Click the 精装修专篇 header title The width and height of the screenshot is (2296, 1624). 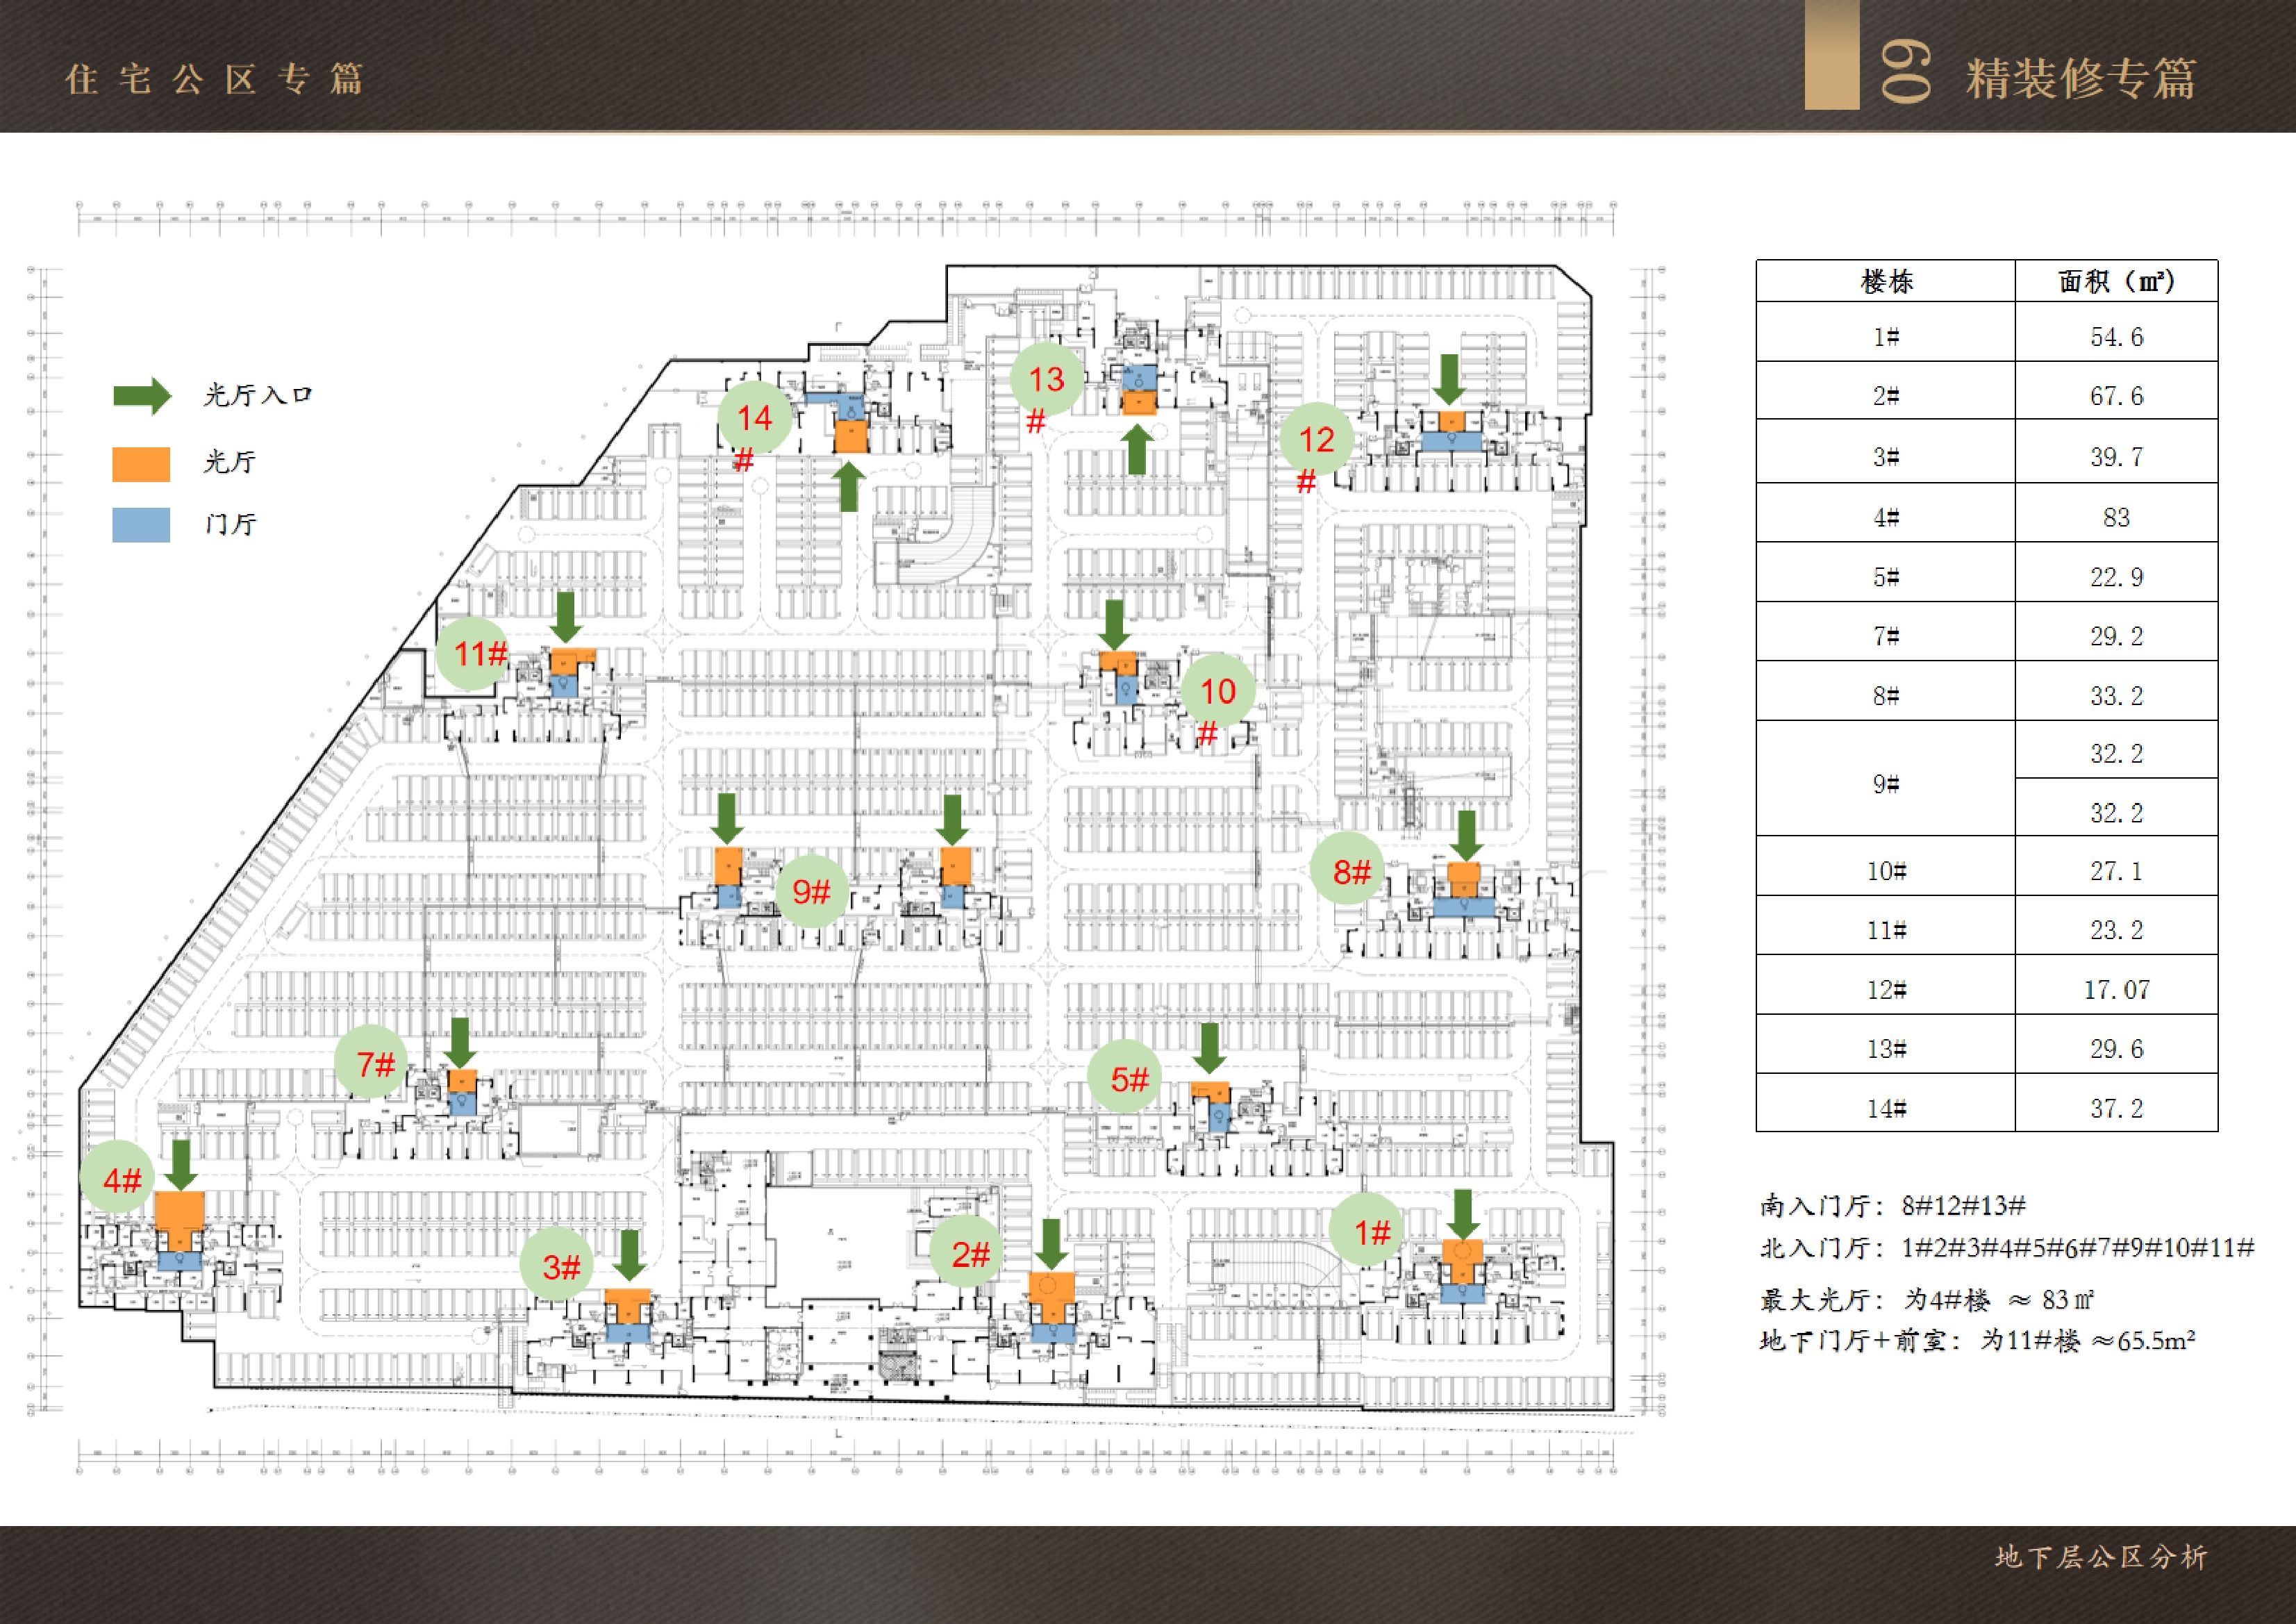[x=2080, y=78]
